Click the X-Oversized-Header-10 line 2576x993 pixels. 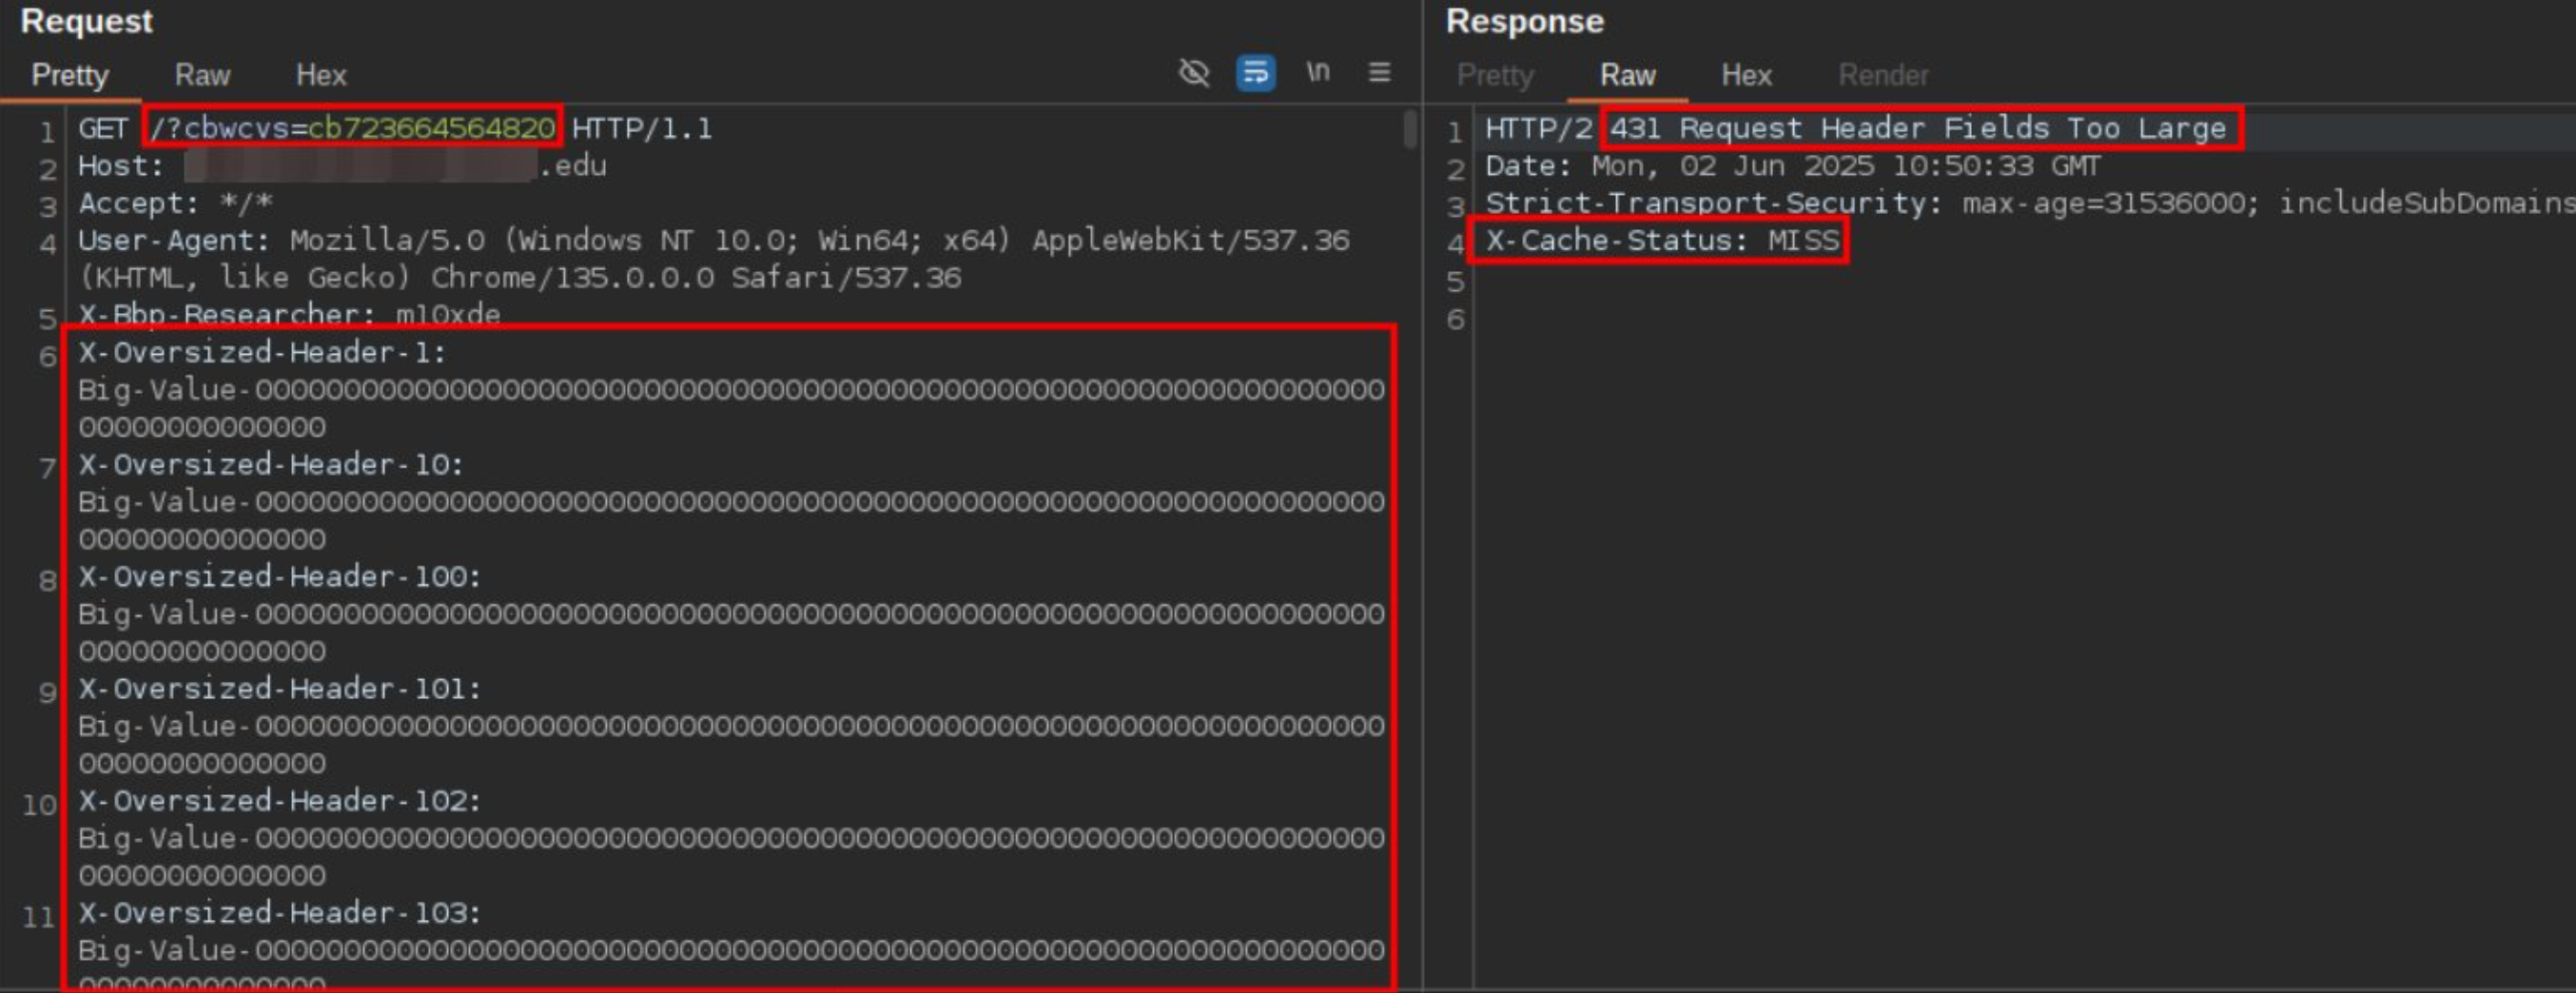click(x=271, y=465)
